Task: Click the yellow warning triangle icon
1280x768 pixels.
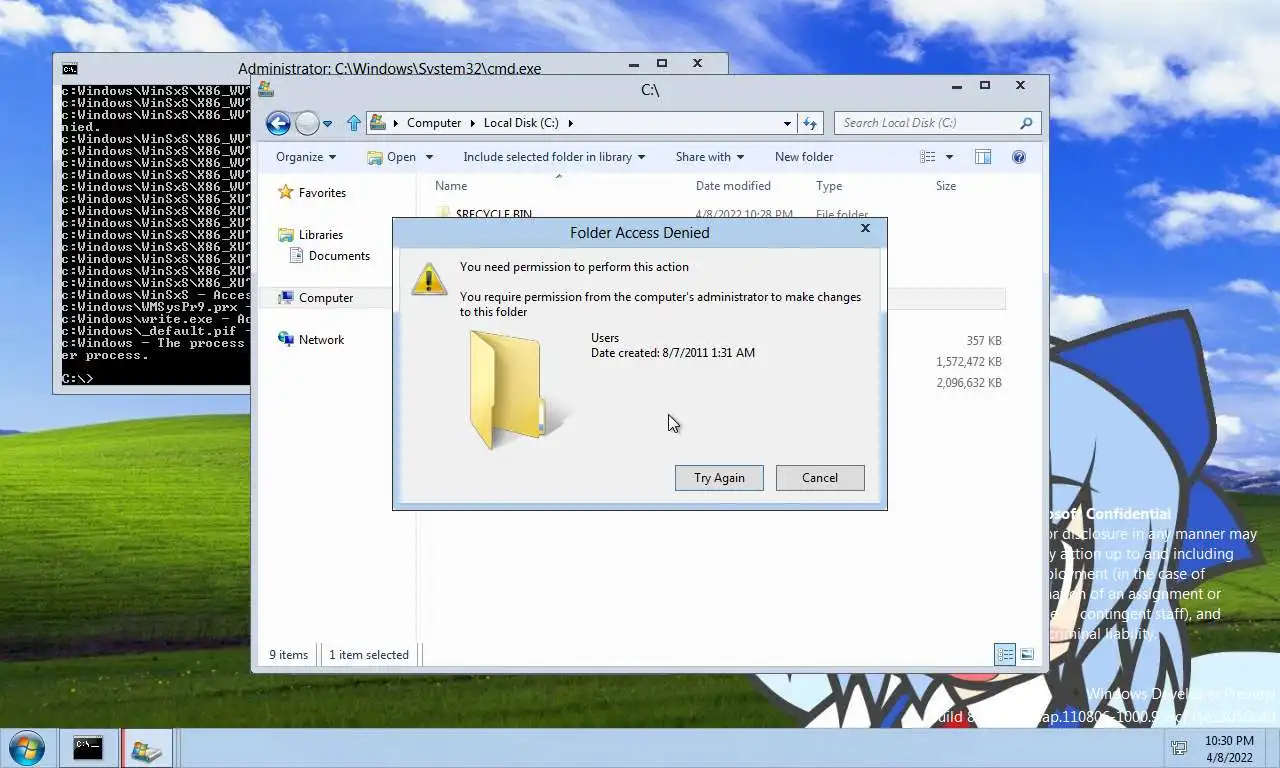Action: tap(429, 279)
